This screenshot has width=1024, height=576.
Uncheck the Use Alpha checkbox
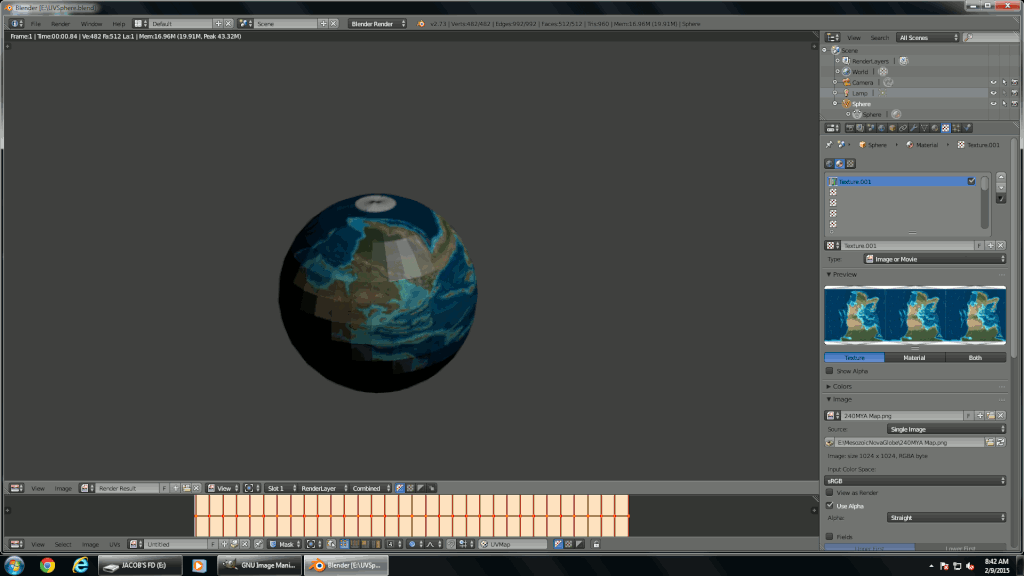(829, 506)
